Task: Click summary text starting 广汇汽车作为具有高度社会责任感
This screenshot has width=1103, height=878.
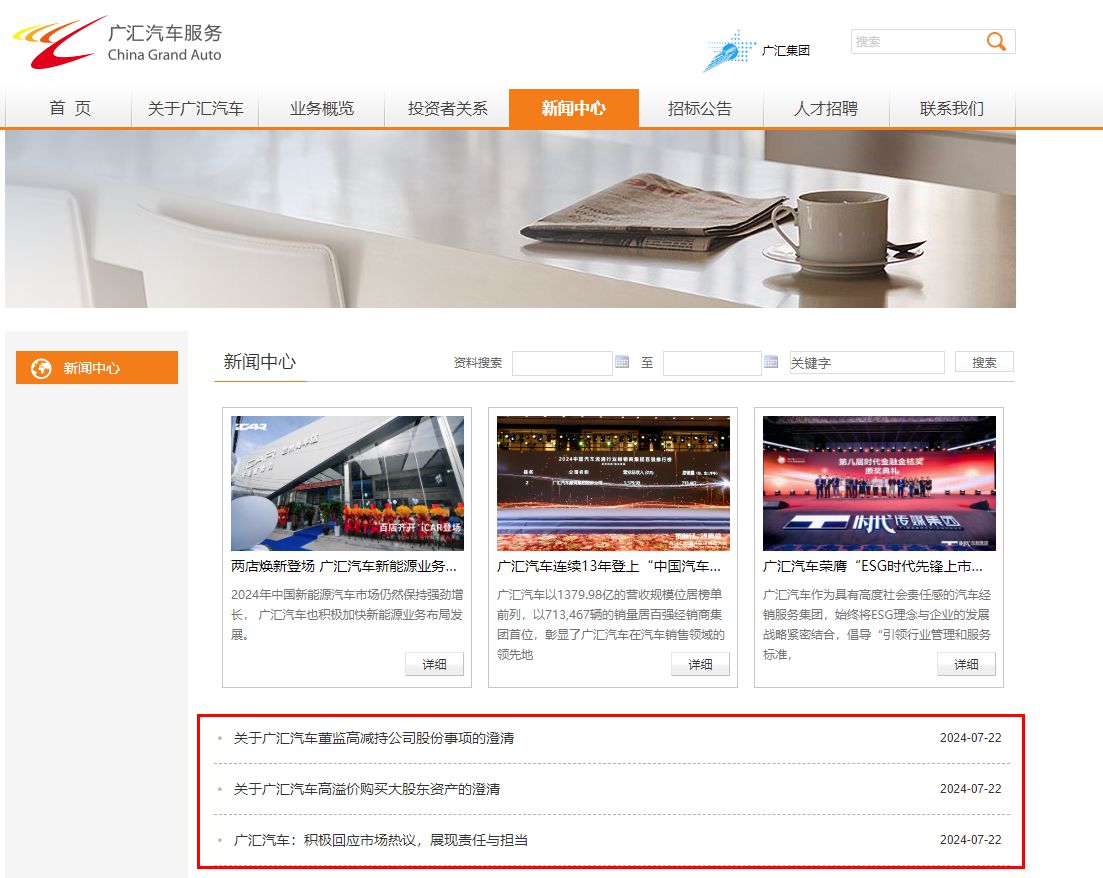Action: pyautogui.click(x=877, y=624)
